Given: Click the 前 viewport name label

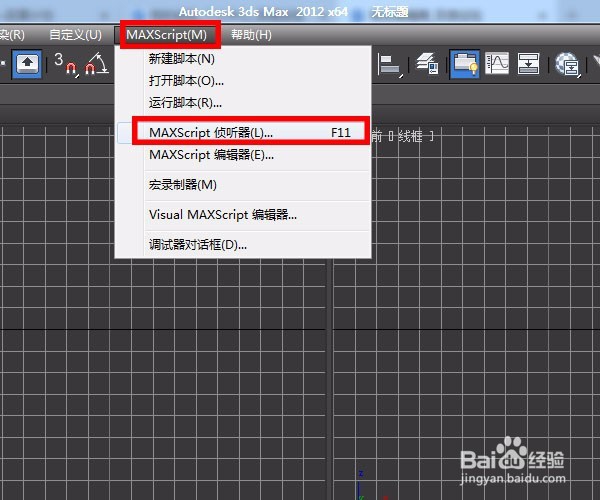Looking at the screenshot, I should (x=377, y=136).
